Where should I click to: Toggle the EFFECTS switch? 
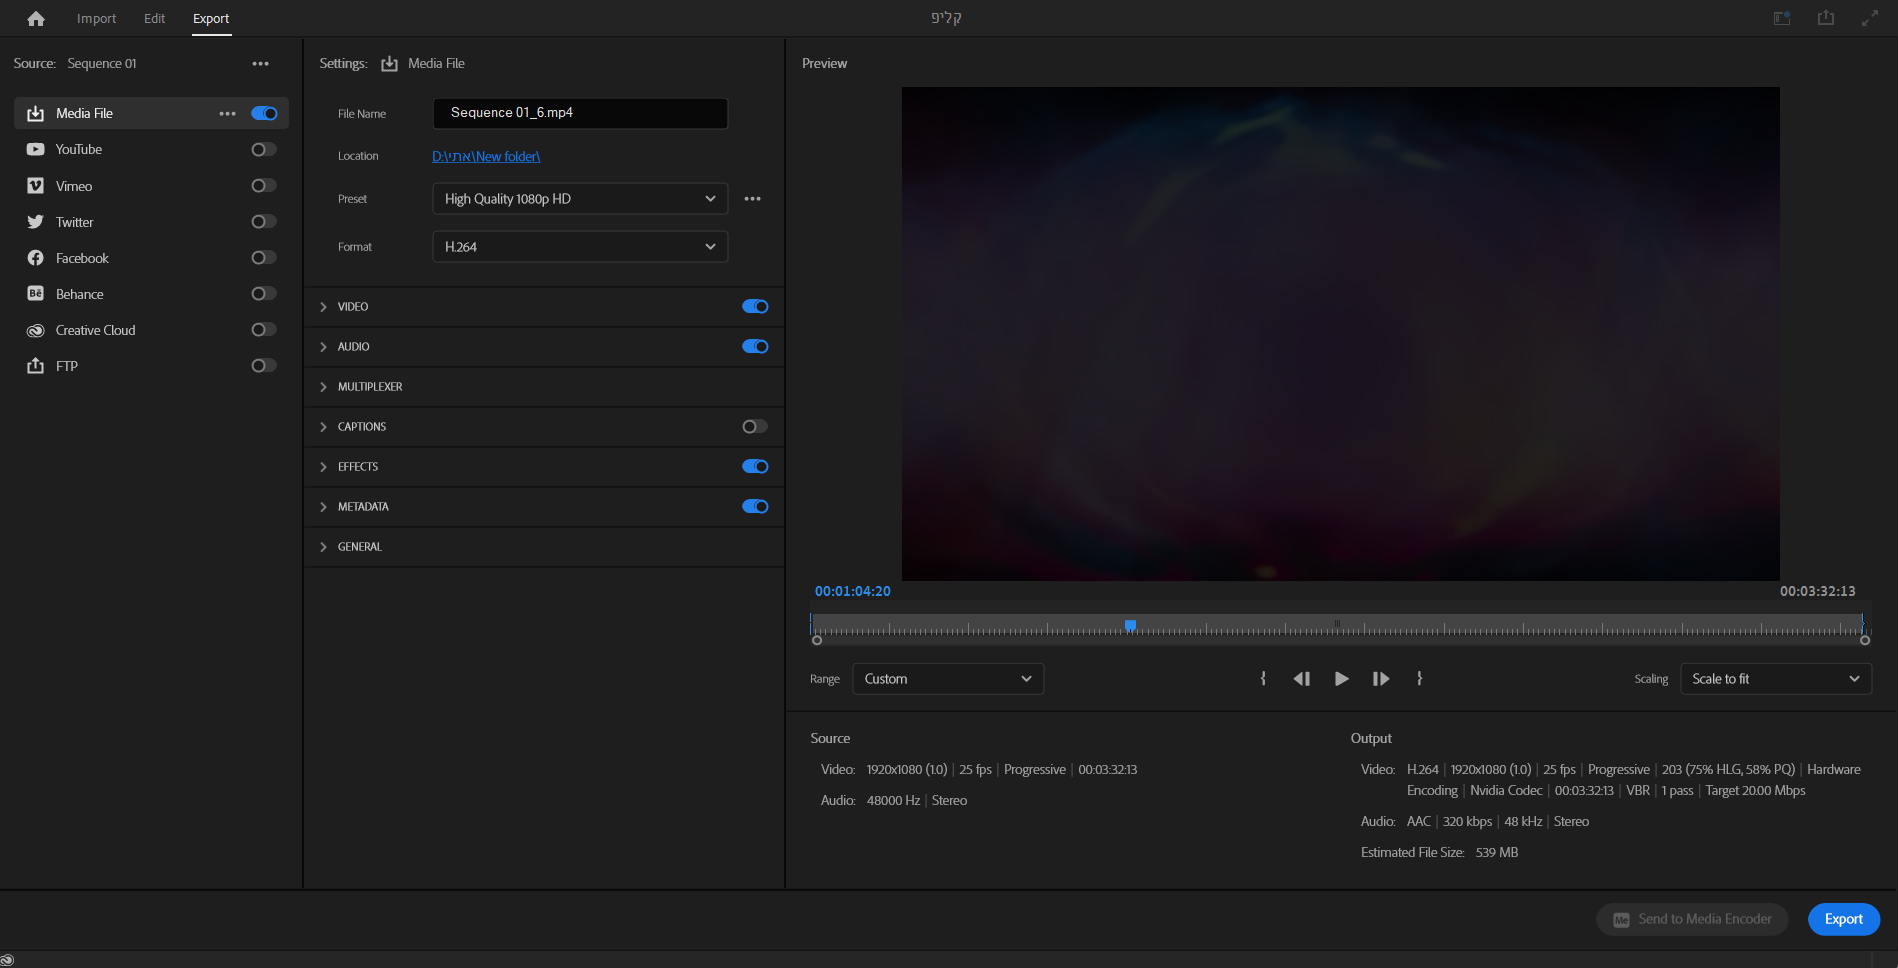[755, 466]
